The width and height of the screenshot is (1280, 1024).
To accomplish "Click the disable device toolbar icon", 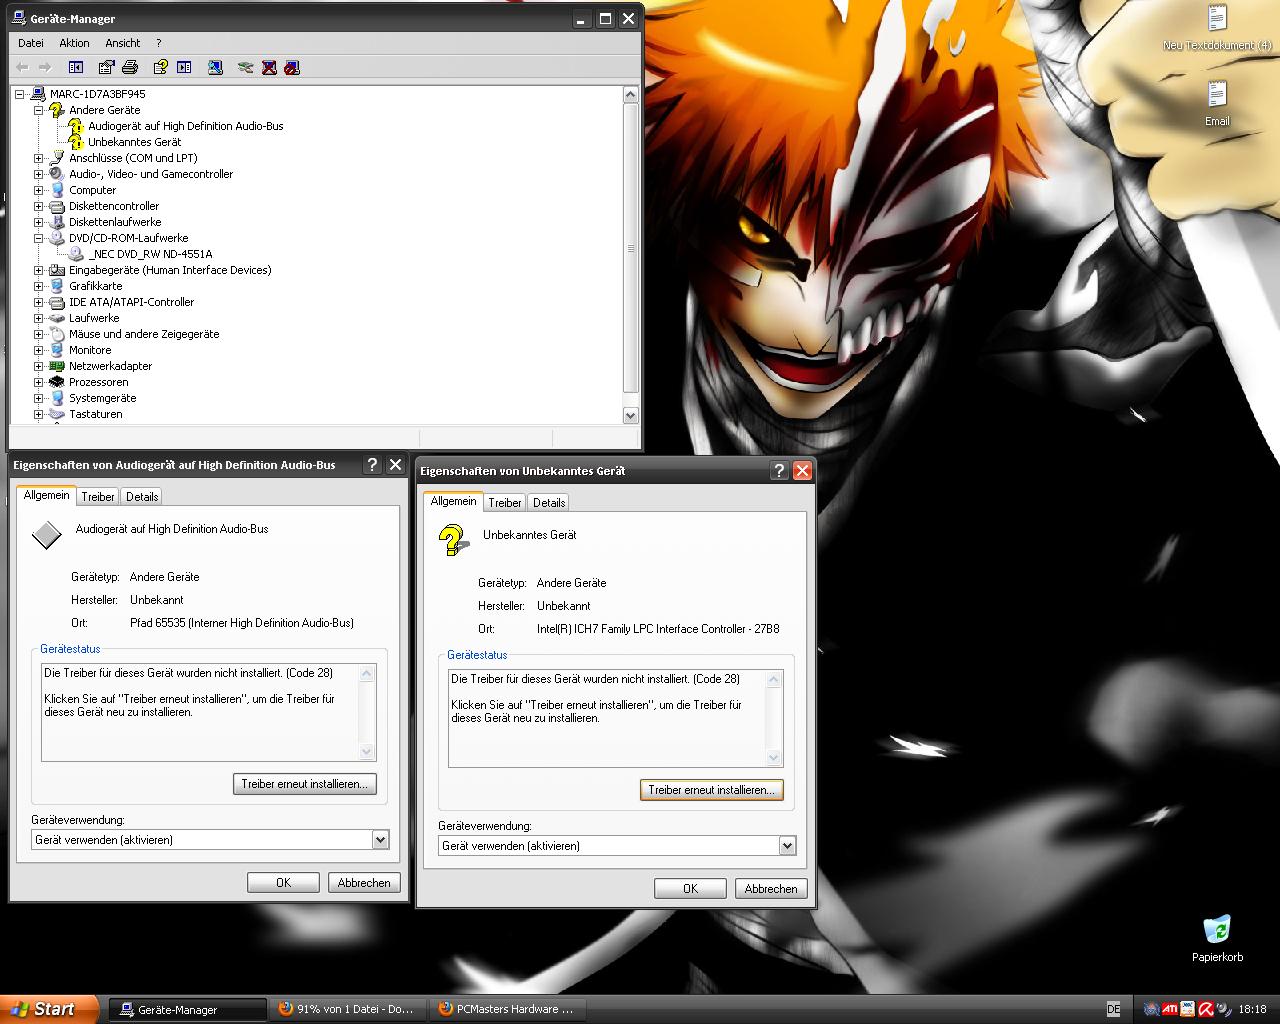I will [x=291, y=67].
